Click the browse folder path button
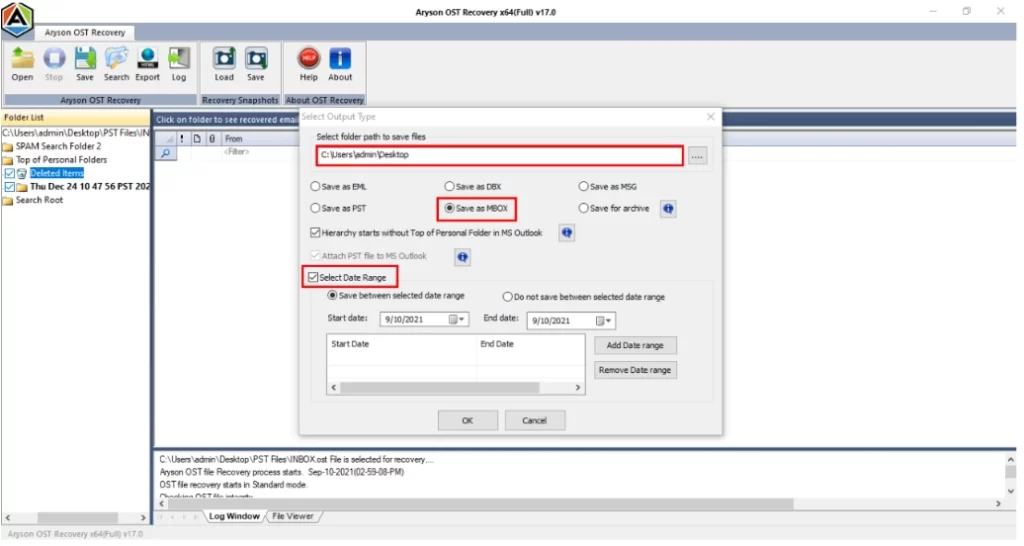 click(697, 156)
